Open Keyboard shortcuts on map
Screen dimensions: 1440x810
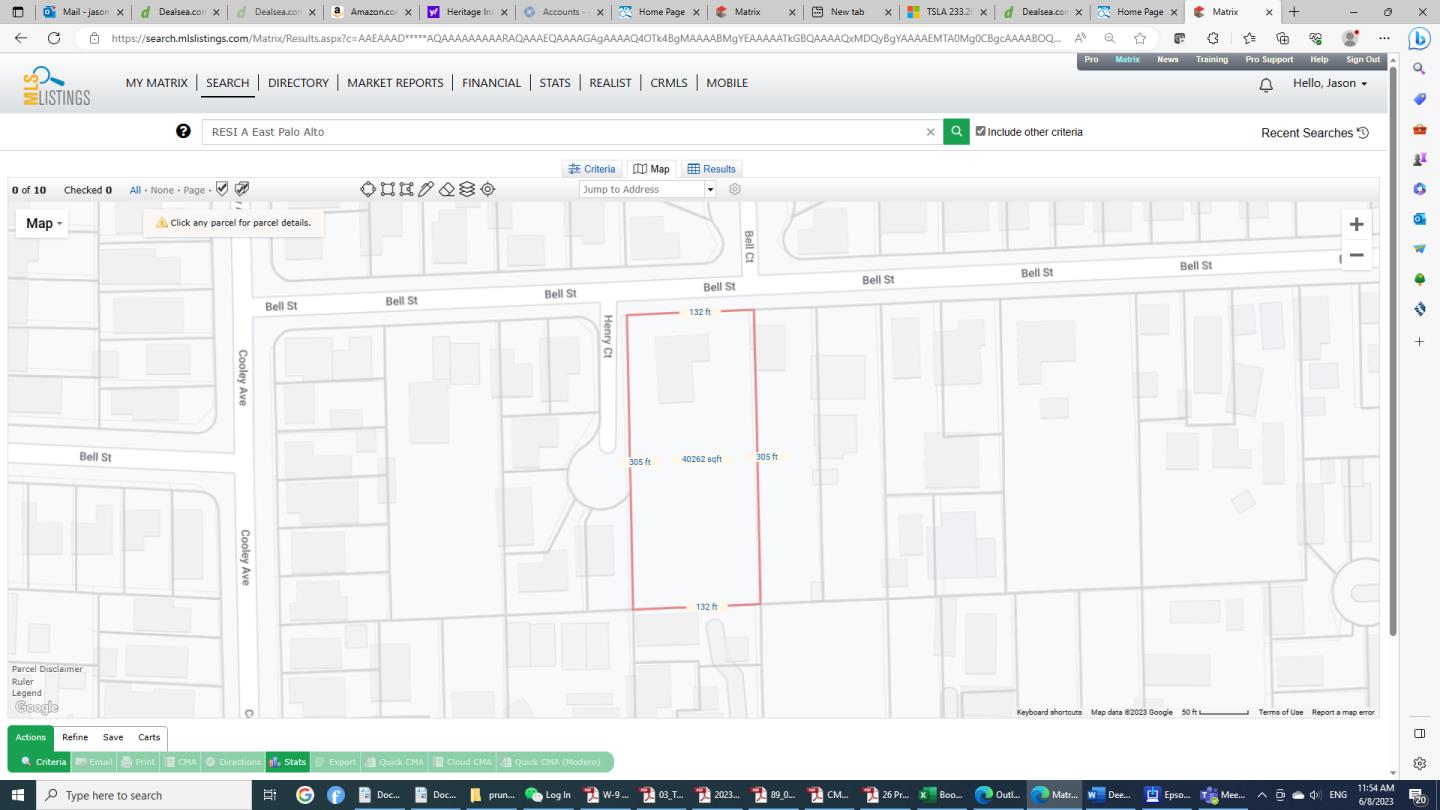click(x=1049, y=712)
